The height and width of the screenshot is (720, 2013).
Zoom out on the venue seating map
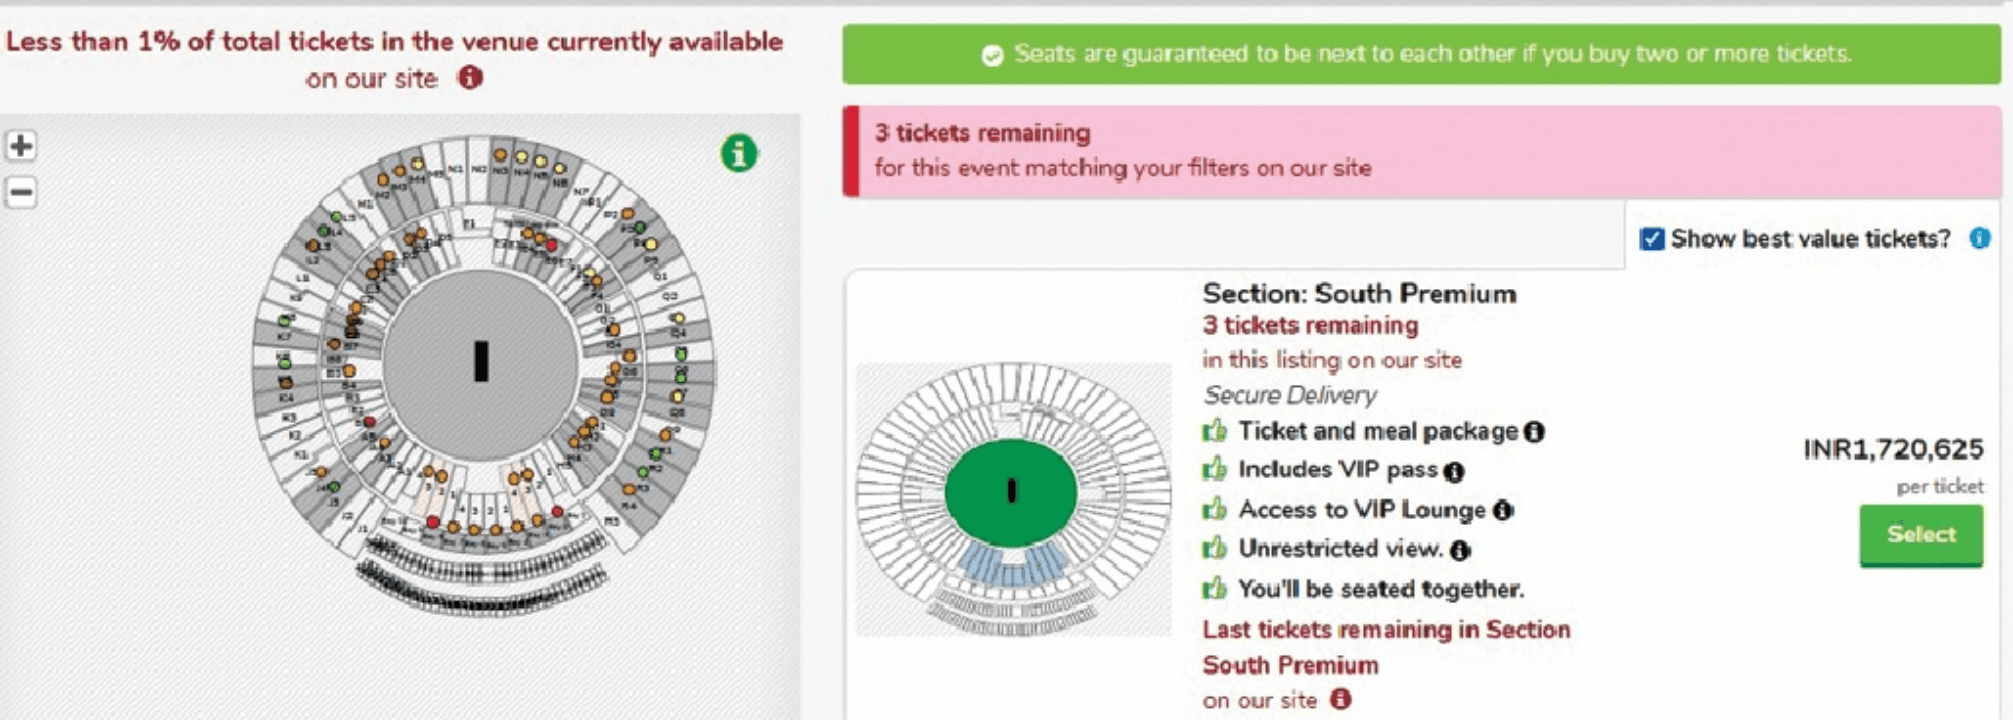click(21, 192)
